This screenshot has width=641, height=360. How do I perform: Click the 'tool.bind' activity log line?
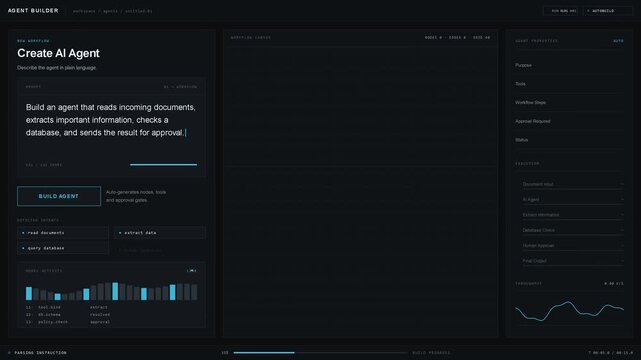[x=68, y=307]
